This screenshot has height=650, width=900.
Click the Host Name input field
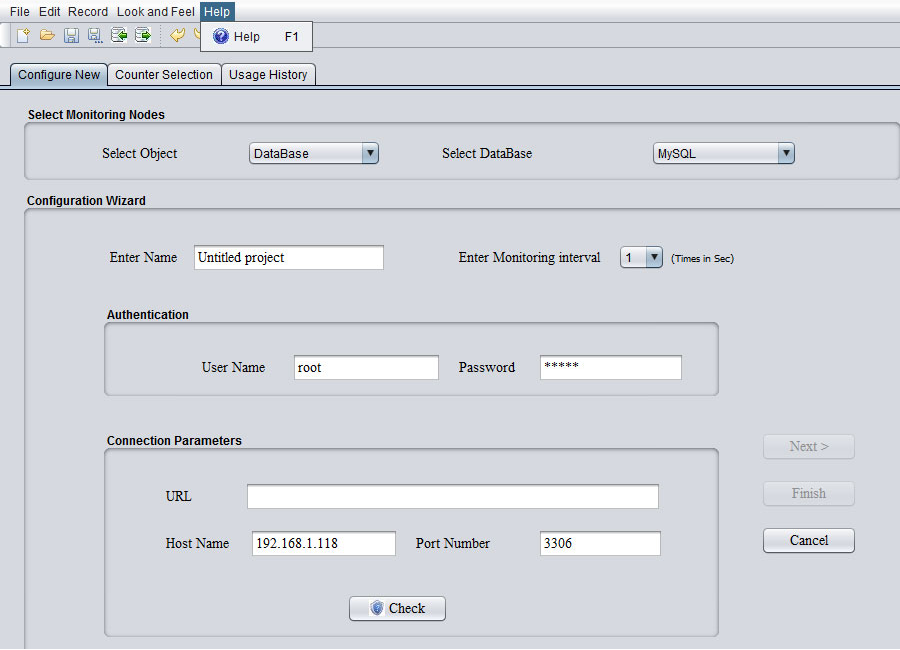[x=324, y=543]
